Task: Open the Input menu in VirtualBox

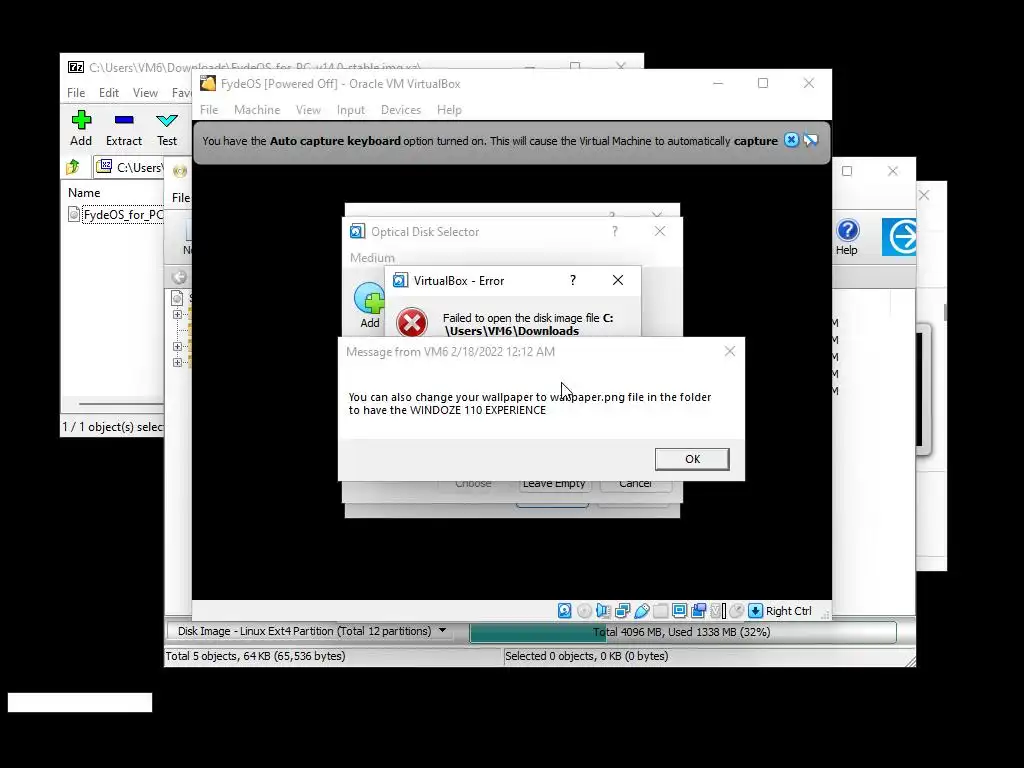Action: [x=351, y=110]
